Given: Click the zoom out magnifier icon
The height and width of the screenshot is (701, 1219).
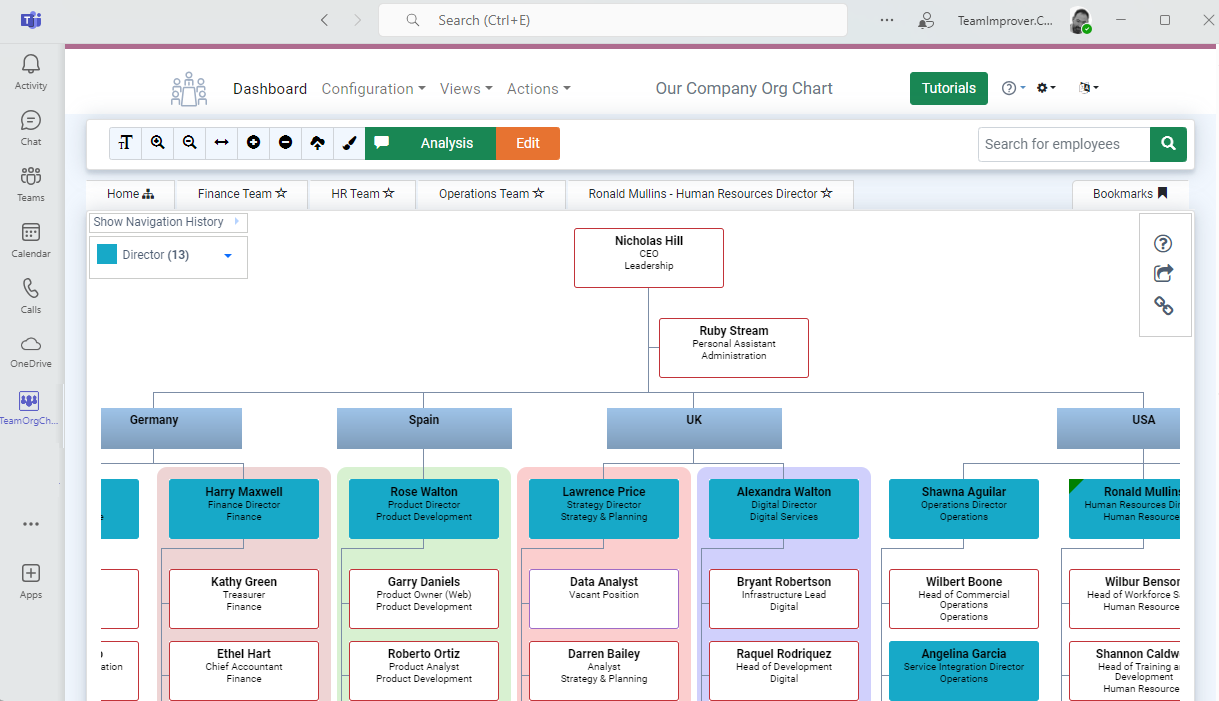Looking at the screenshot, I should [190, 143].
